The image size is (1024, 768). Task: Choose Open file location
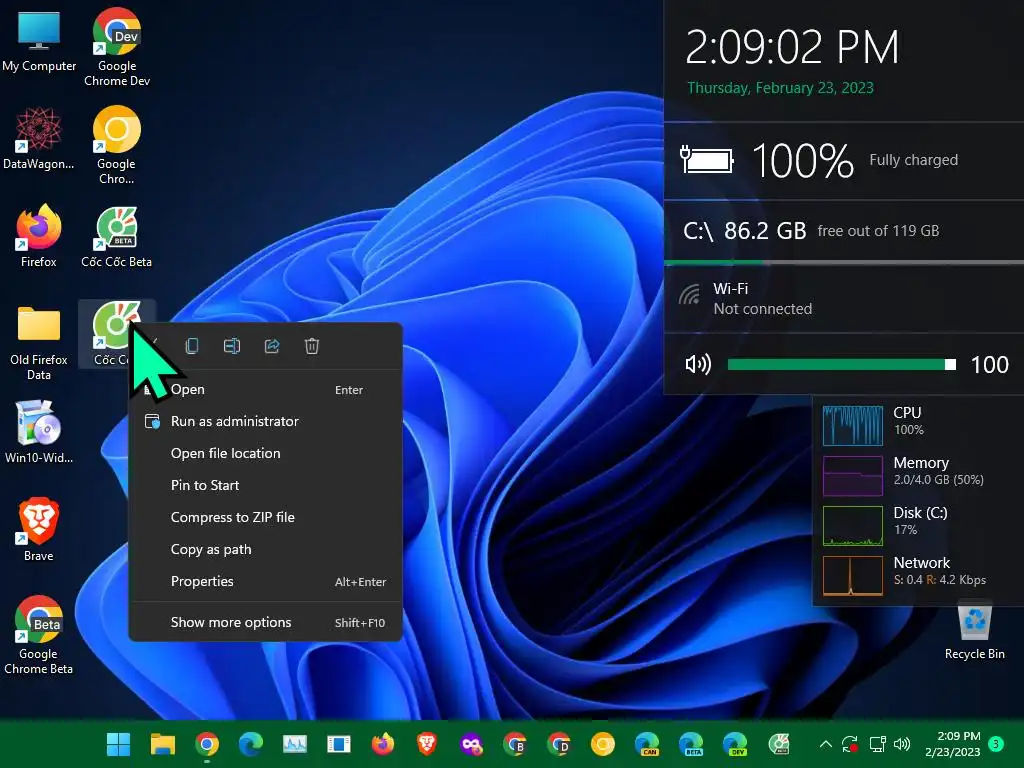pos(265,453)
